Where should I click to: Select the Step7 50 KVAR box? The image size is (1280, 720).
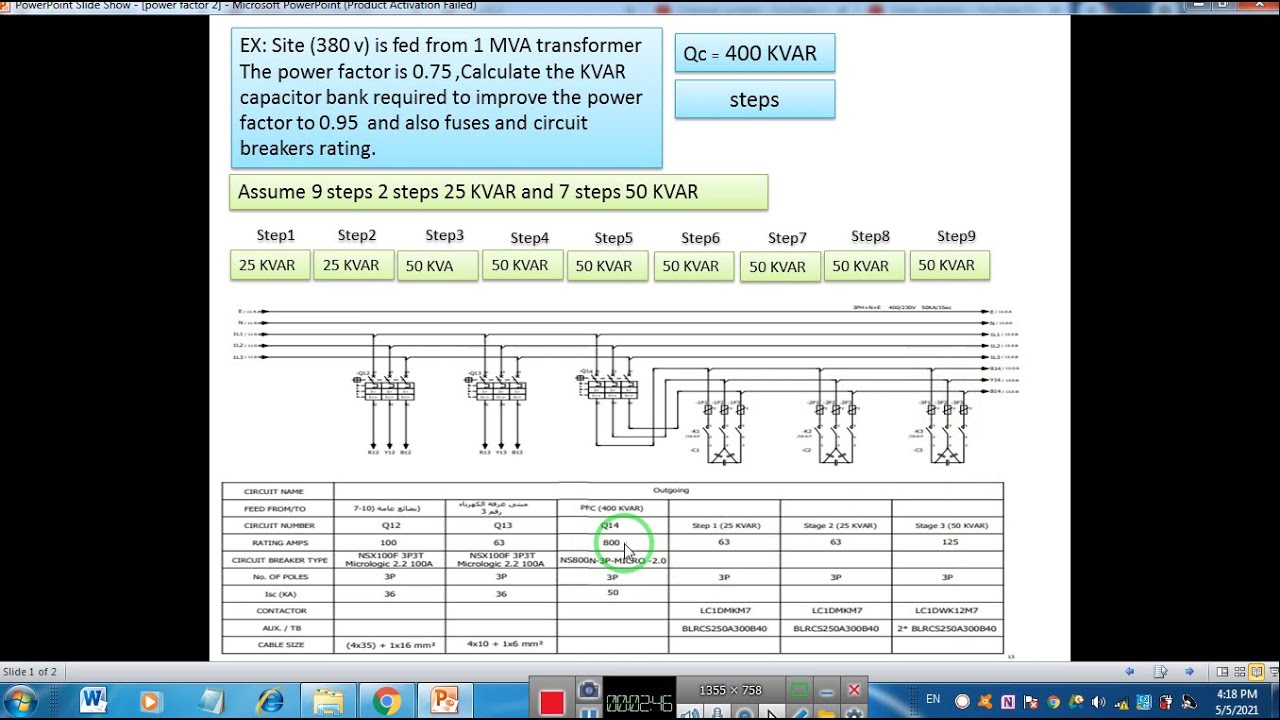(x=780, y=268)
